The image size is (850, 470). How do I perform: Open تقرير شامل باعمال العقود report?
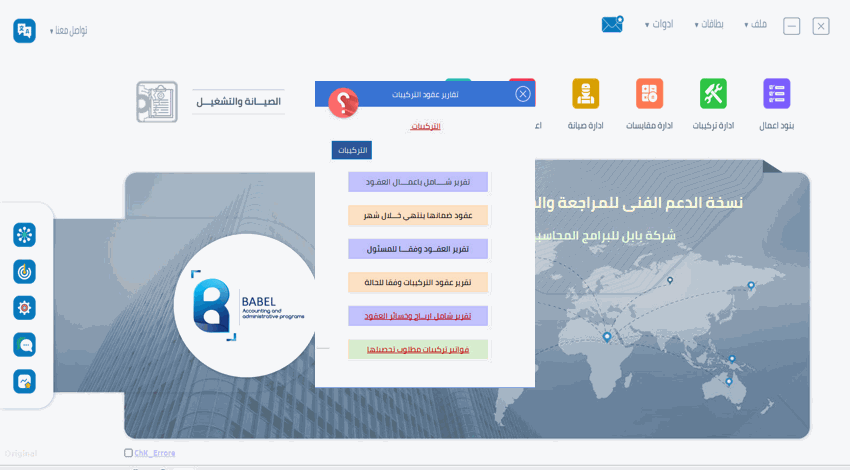click(418, 182)
